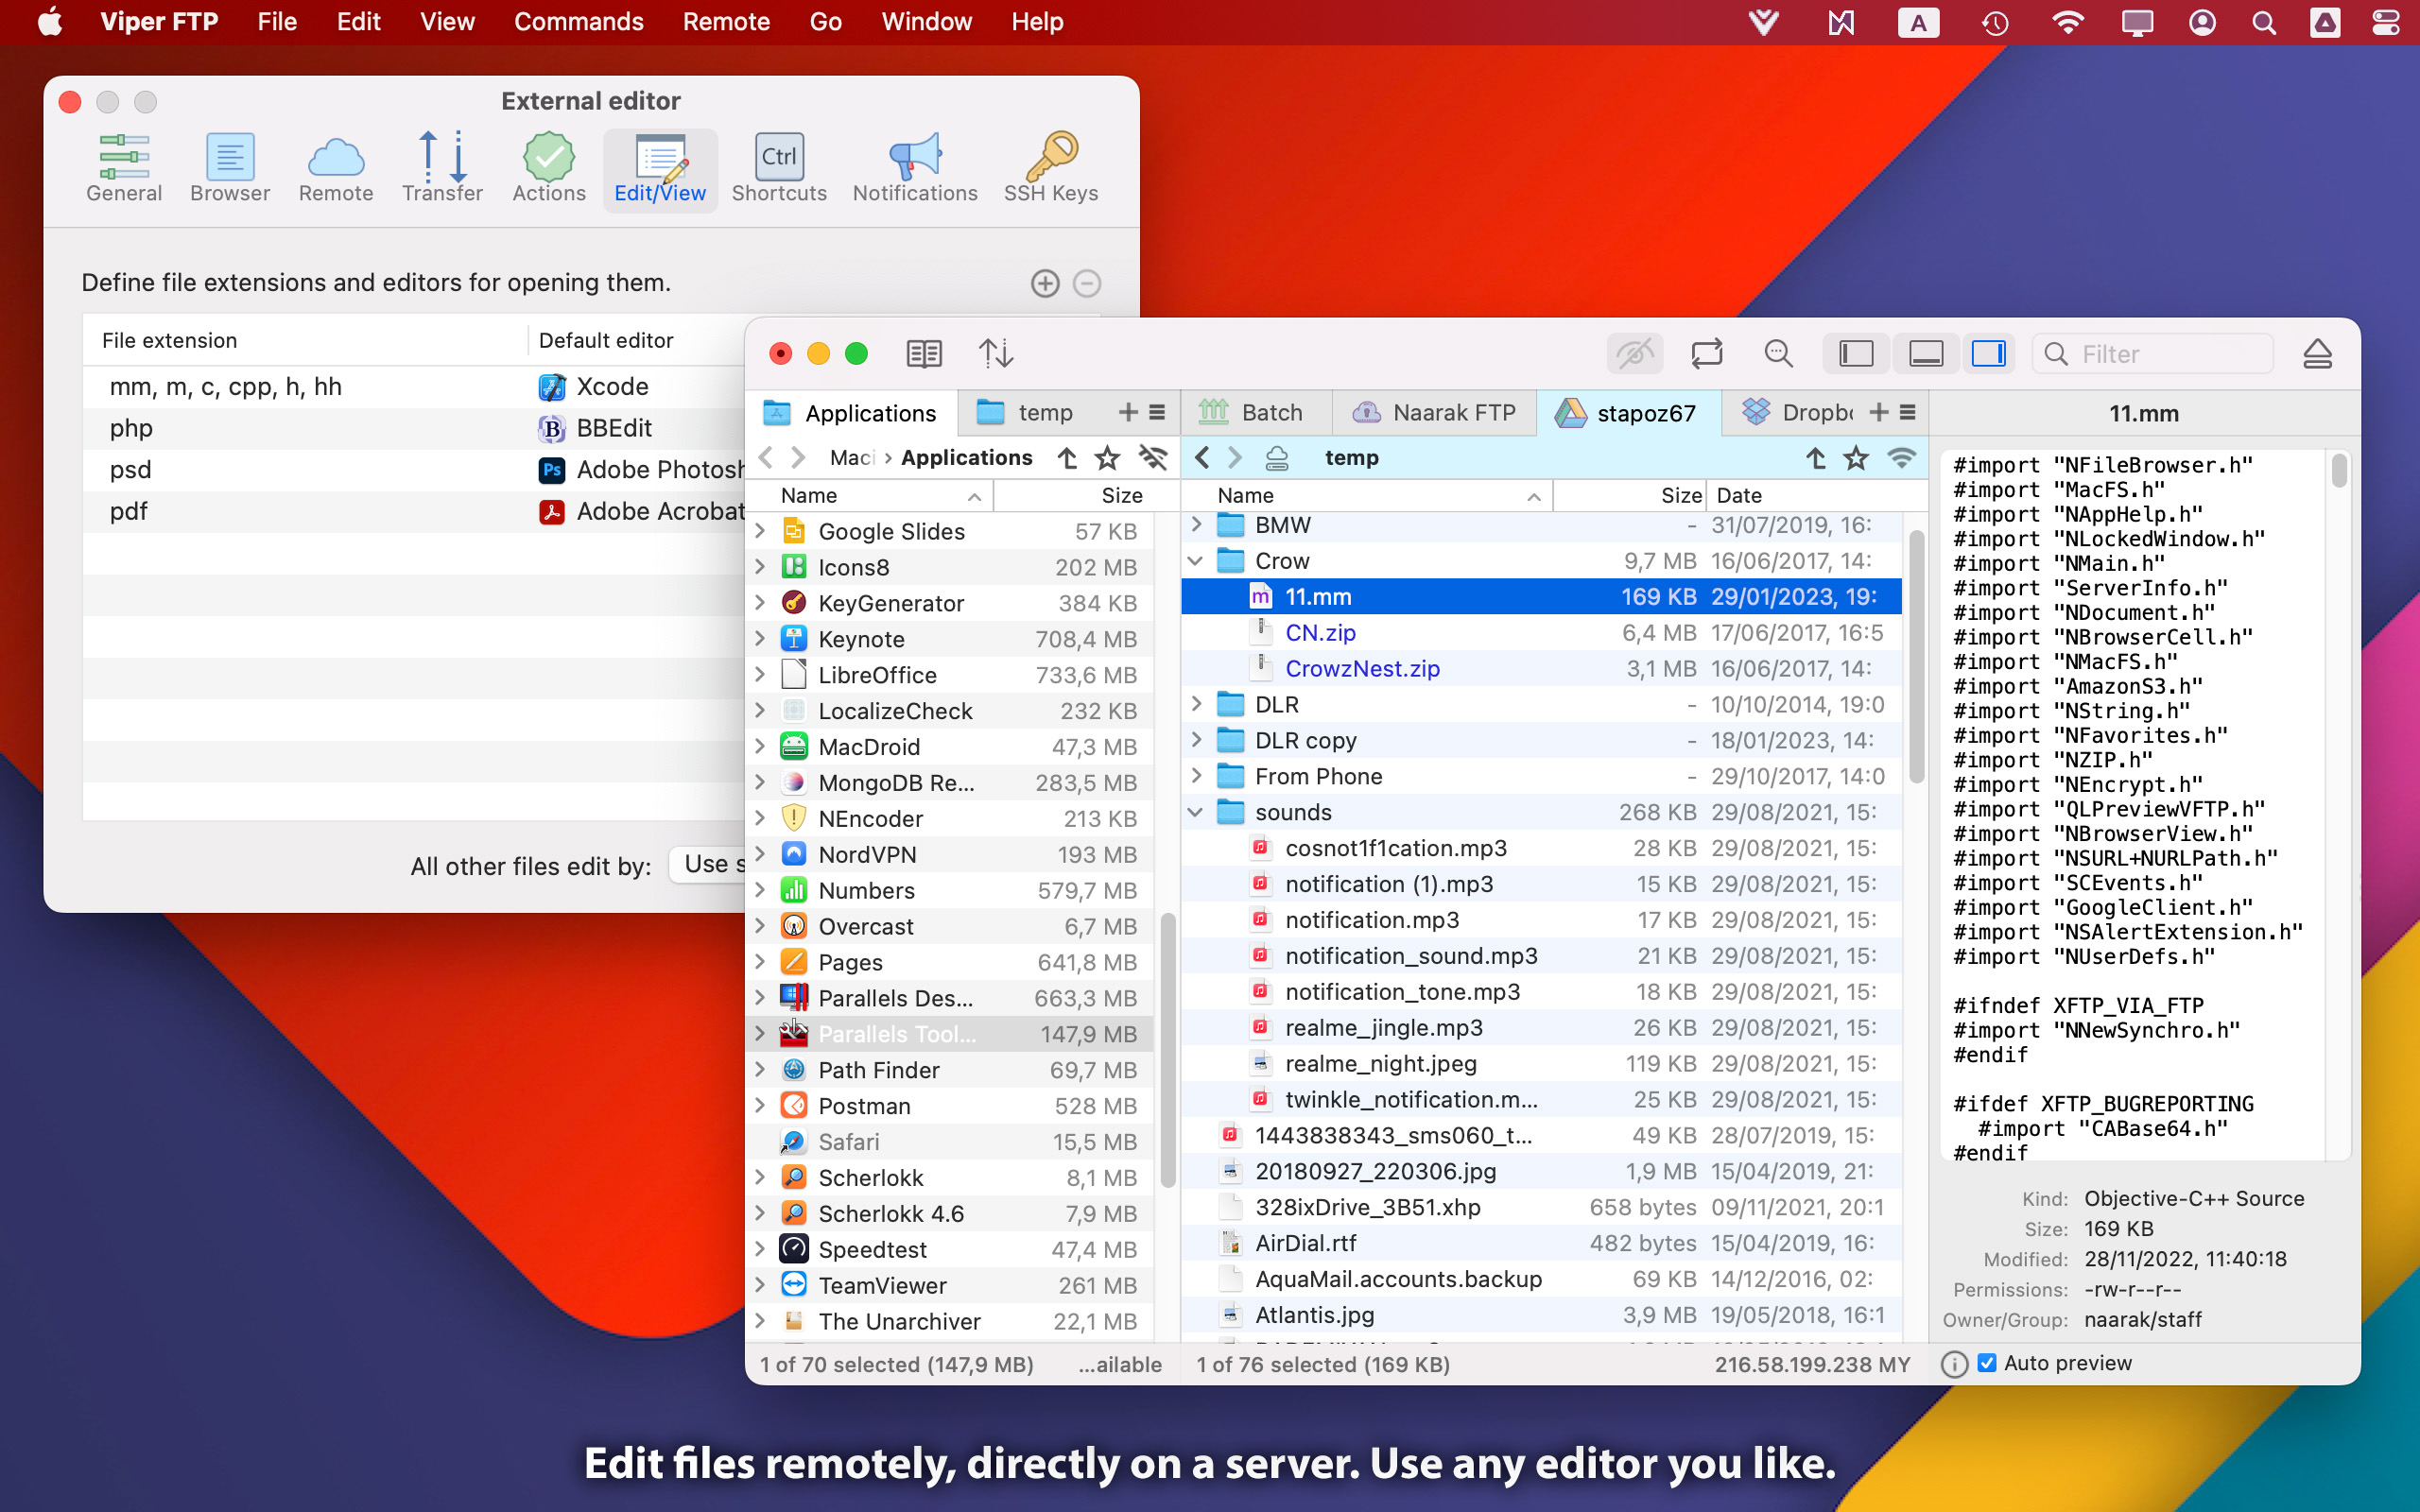Image resolution: width=2420 pixels, height=1512 pixels.
Task: Collapse the Crow folder
Action: pyautogui.click(x=1195, y=561)
